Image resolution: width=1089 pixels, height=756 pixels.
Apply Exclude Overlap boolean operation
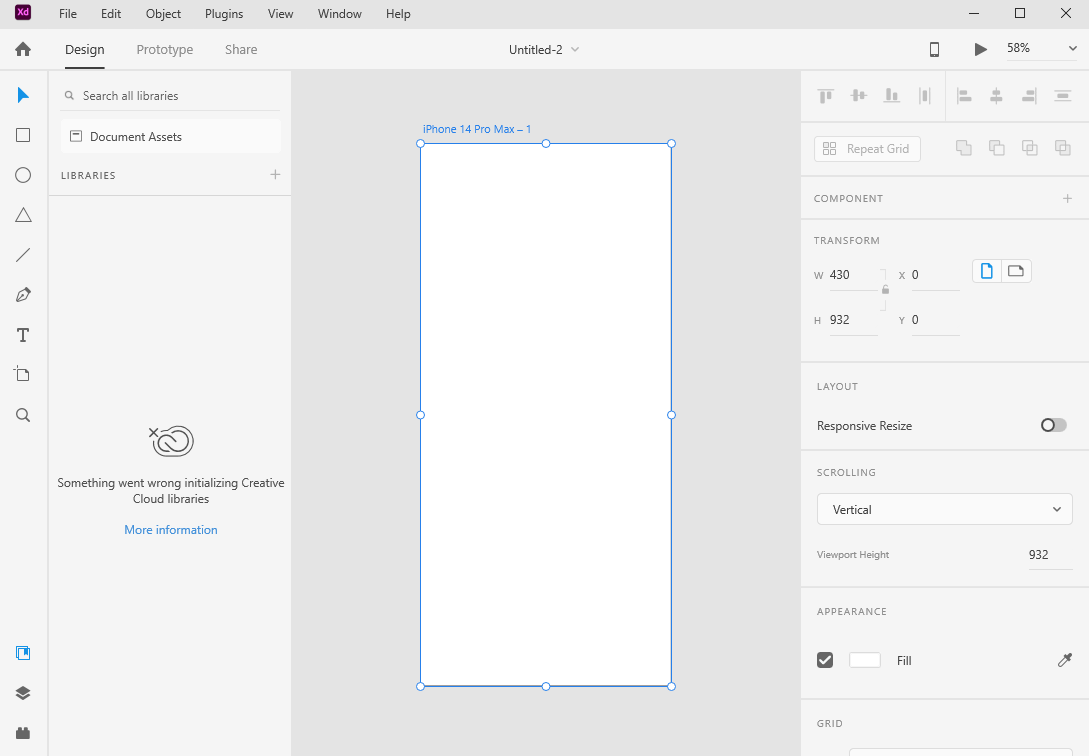click(1063, 148)
